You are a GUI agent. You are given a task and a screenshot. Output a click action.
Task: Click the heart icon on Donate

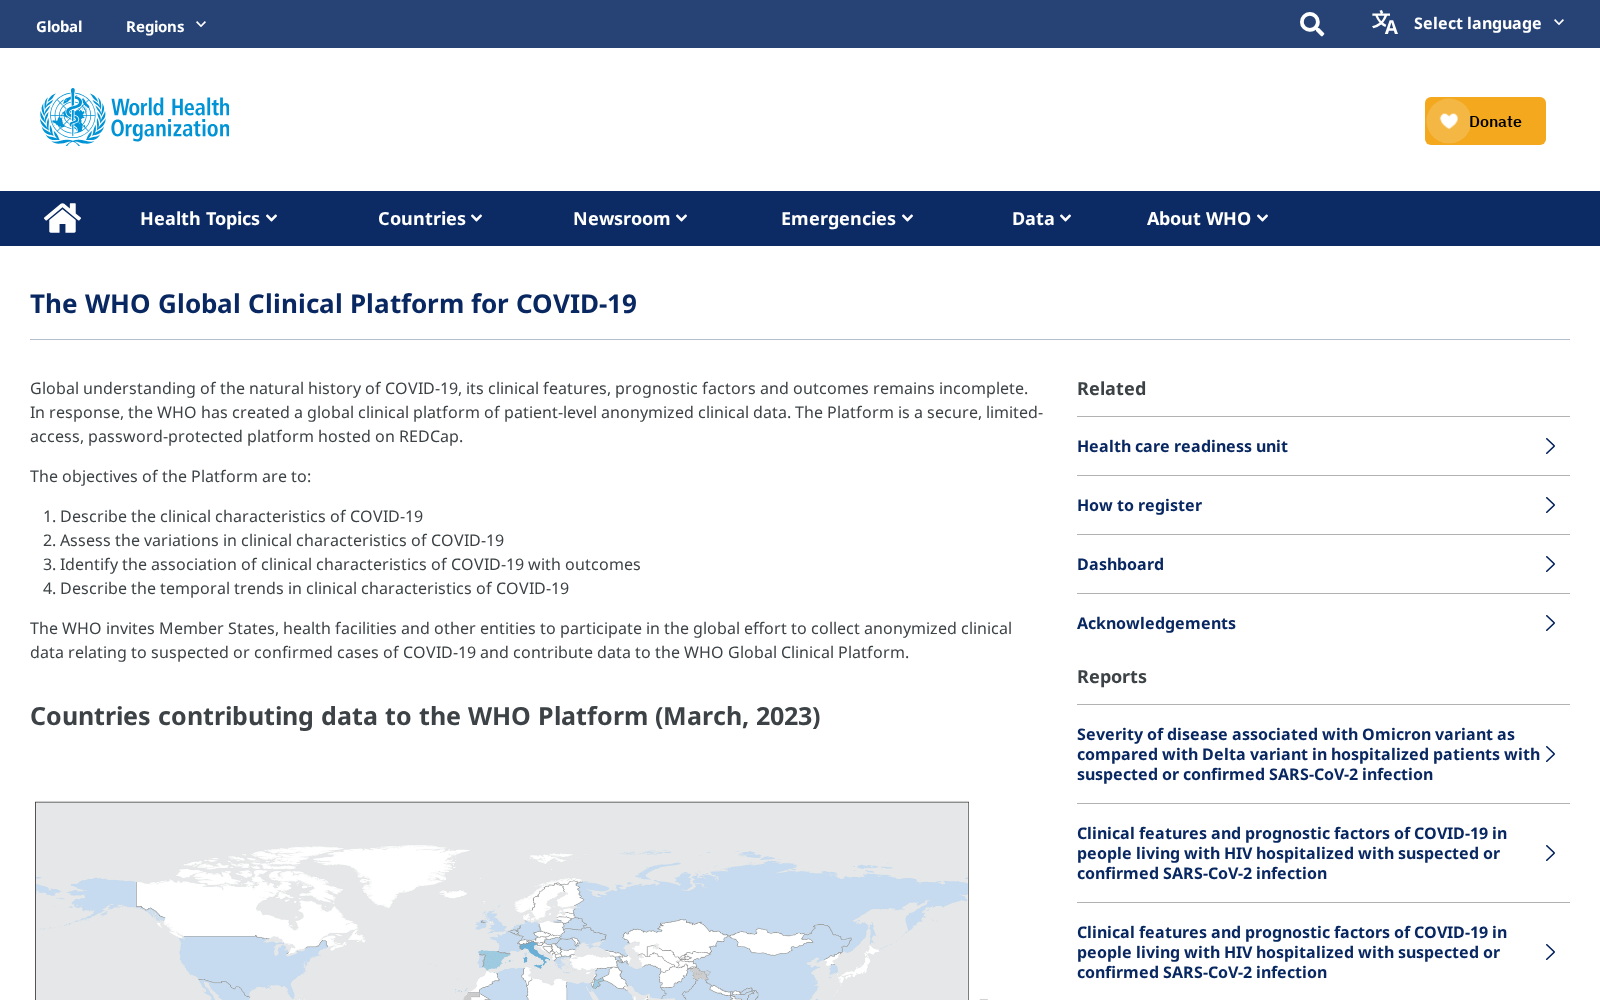[x=1449, y=121]
